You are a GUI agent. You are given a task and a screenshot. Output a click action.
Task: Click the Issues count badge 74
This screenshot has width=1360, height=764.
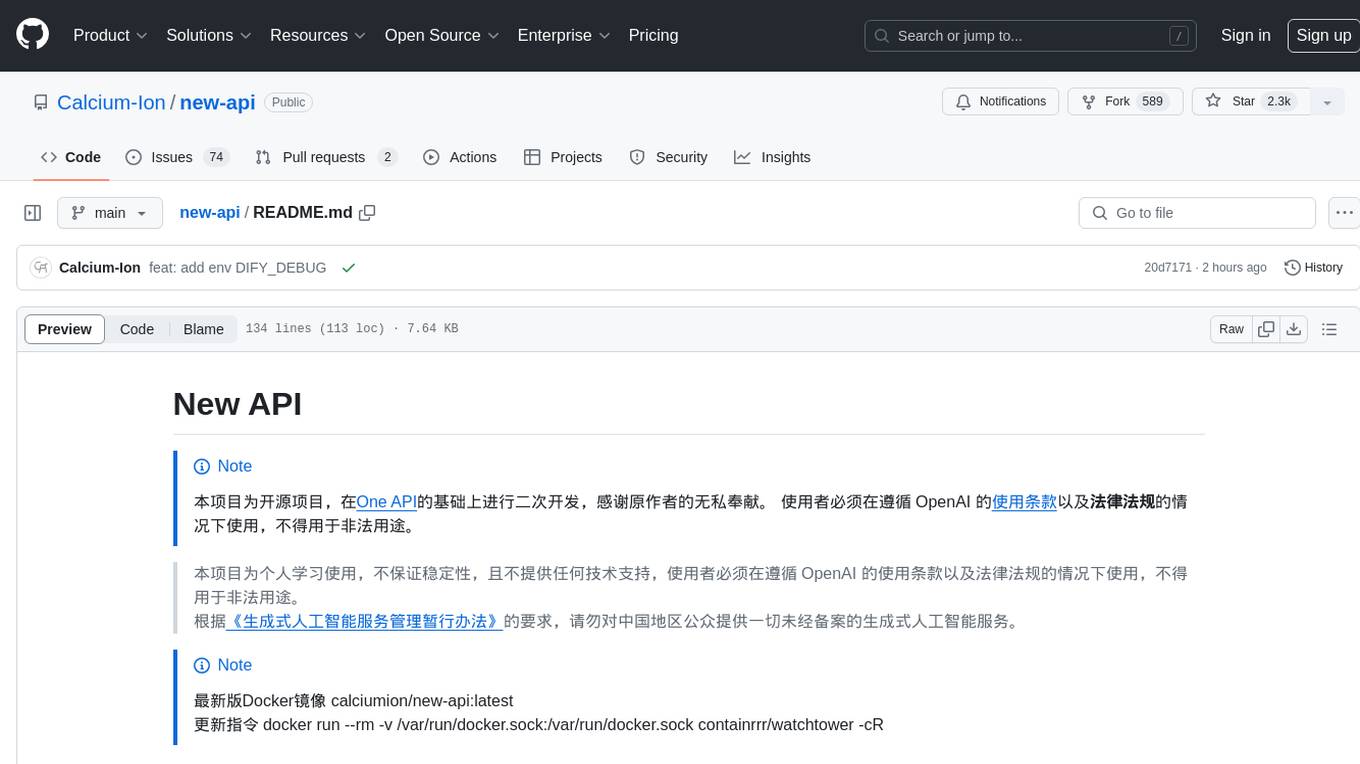(x=215, y=157)
